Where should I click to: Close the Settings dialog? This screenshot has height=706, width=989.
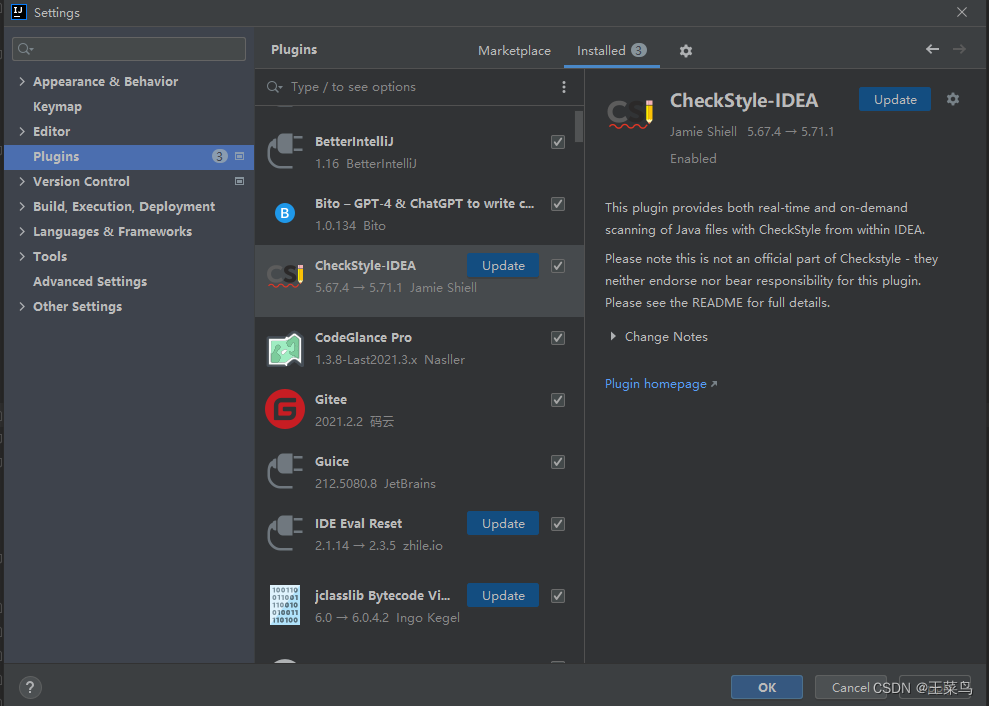[x=961, y=12]
